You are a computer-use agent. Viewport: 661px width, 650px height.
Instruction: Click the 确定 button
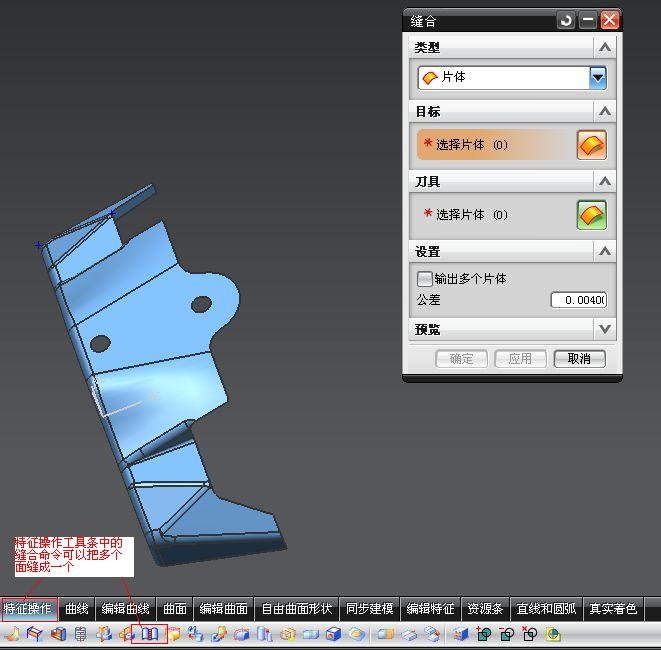tap(461, 359)
